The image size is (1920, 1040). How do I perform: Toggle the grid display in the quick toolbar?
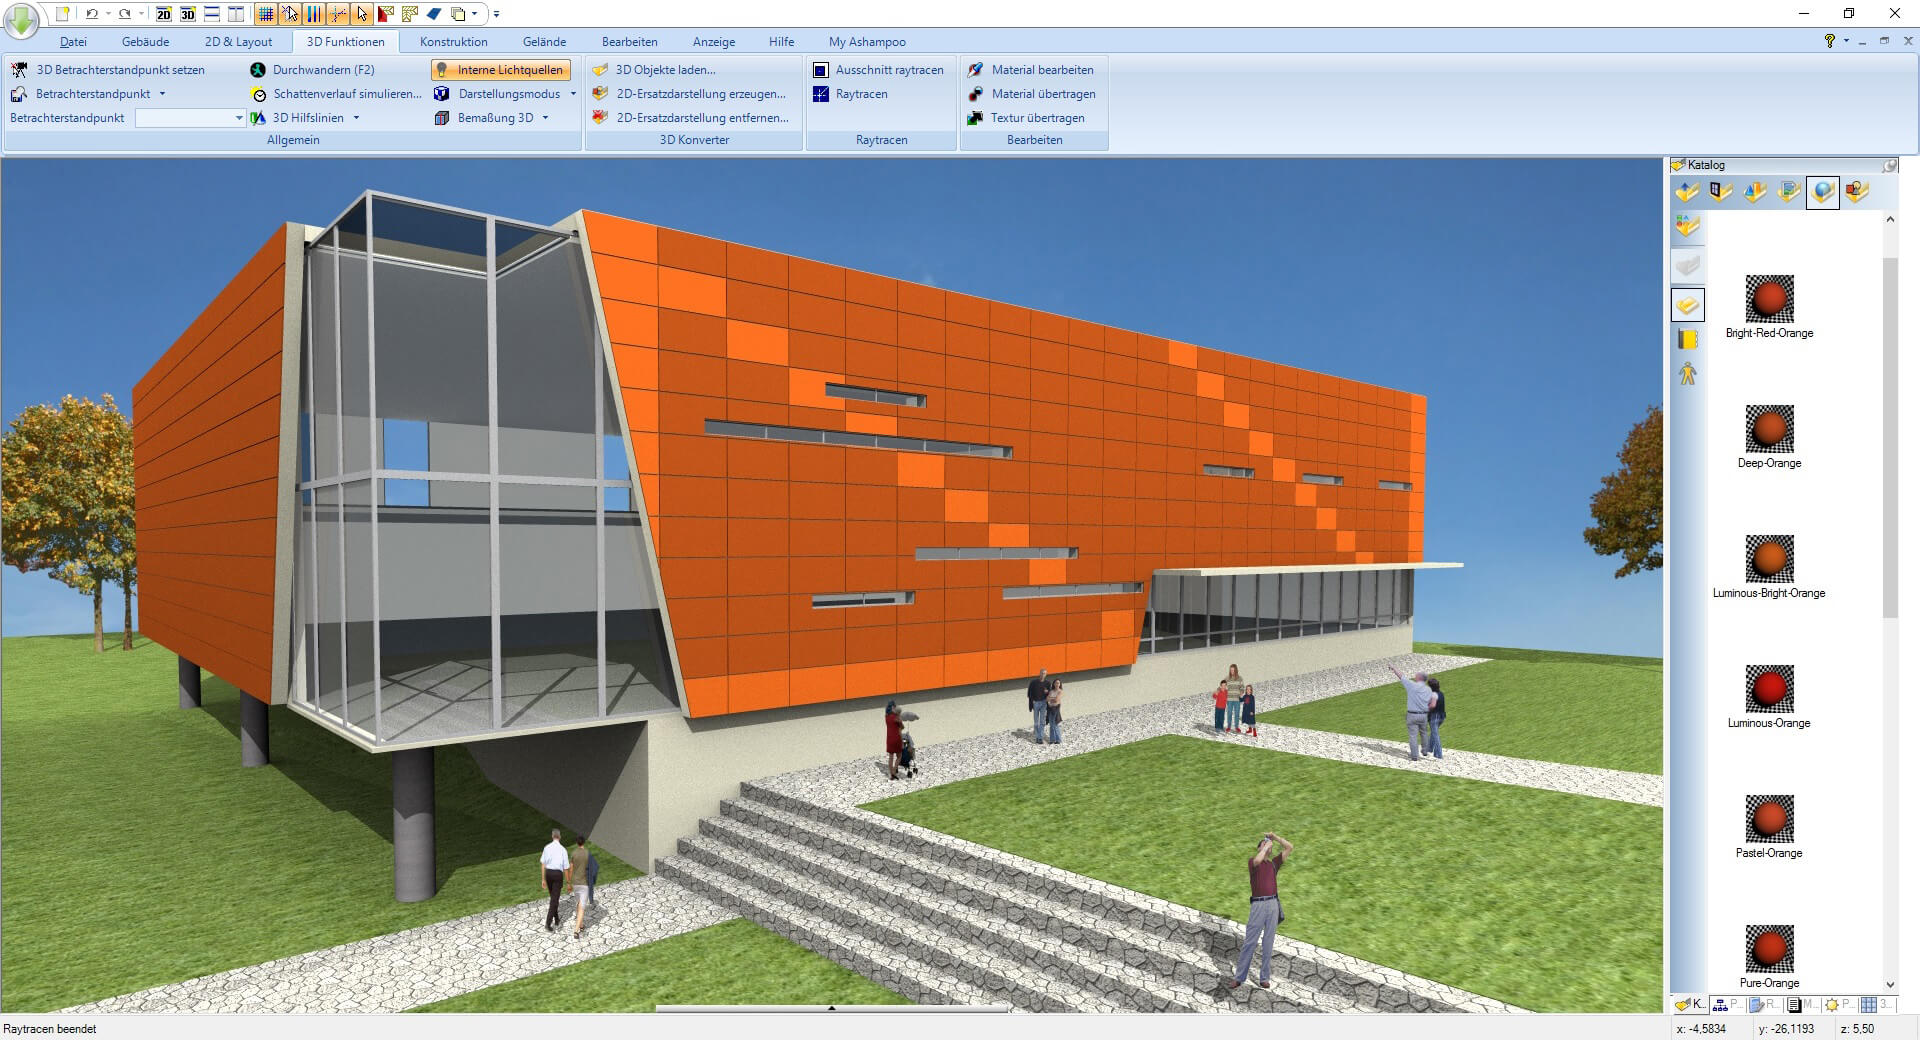click(265, 14)
